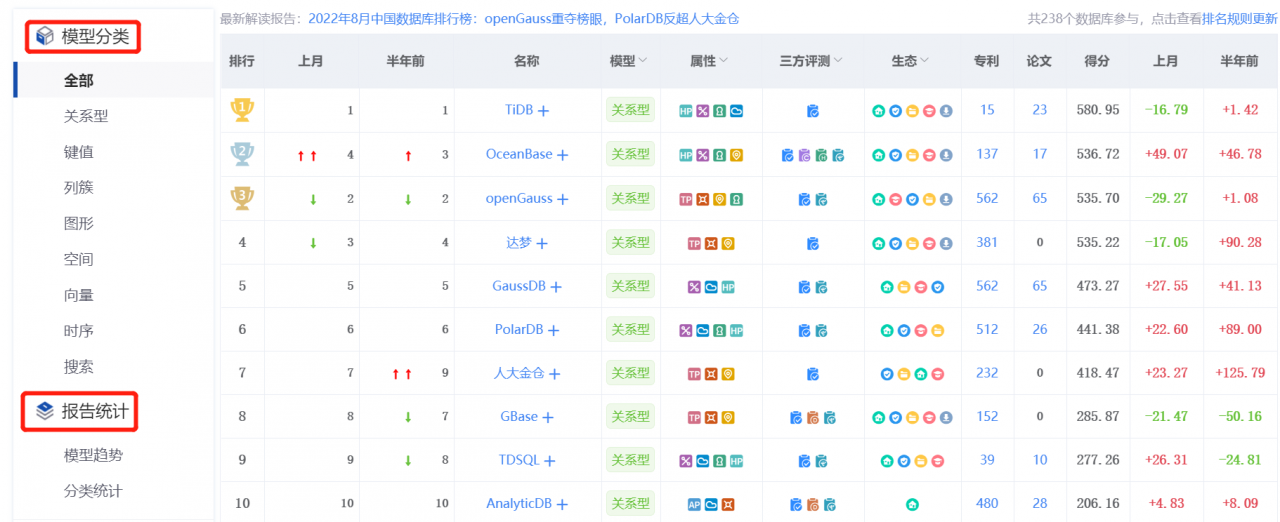Click the yellow folder ecosystem icon in openGauss row
Image resolution: width=1280 pixels, height=522 pixels.
click(929, 199)
